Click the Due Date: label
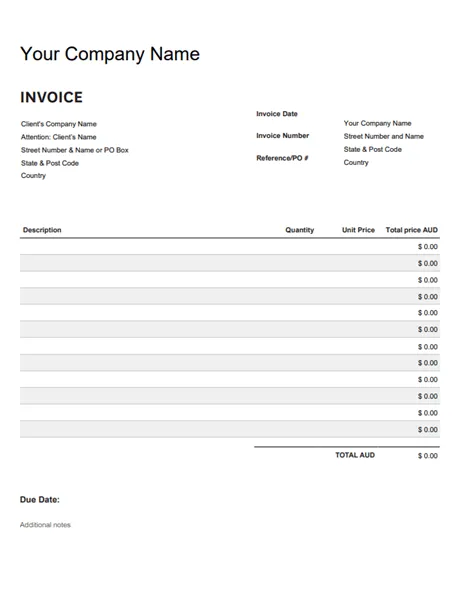Image resolution: width=470 pixels, height=594 pixels. point(40,500)
